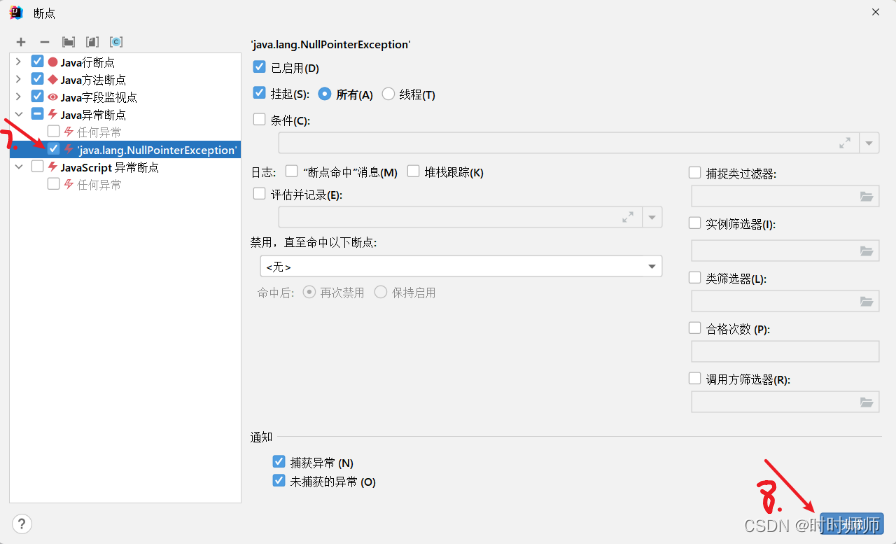
Task: Browse folder icon for 捕捉类过滤器 field
Action: click(866, 197)
